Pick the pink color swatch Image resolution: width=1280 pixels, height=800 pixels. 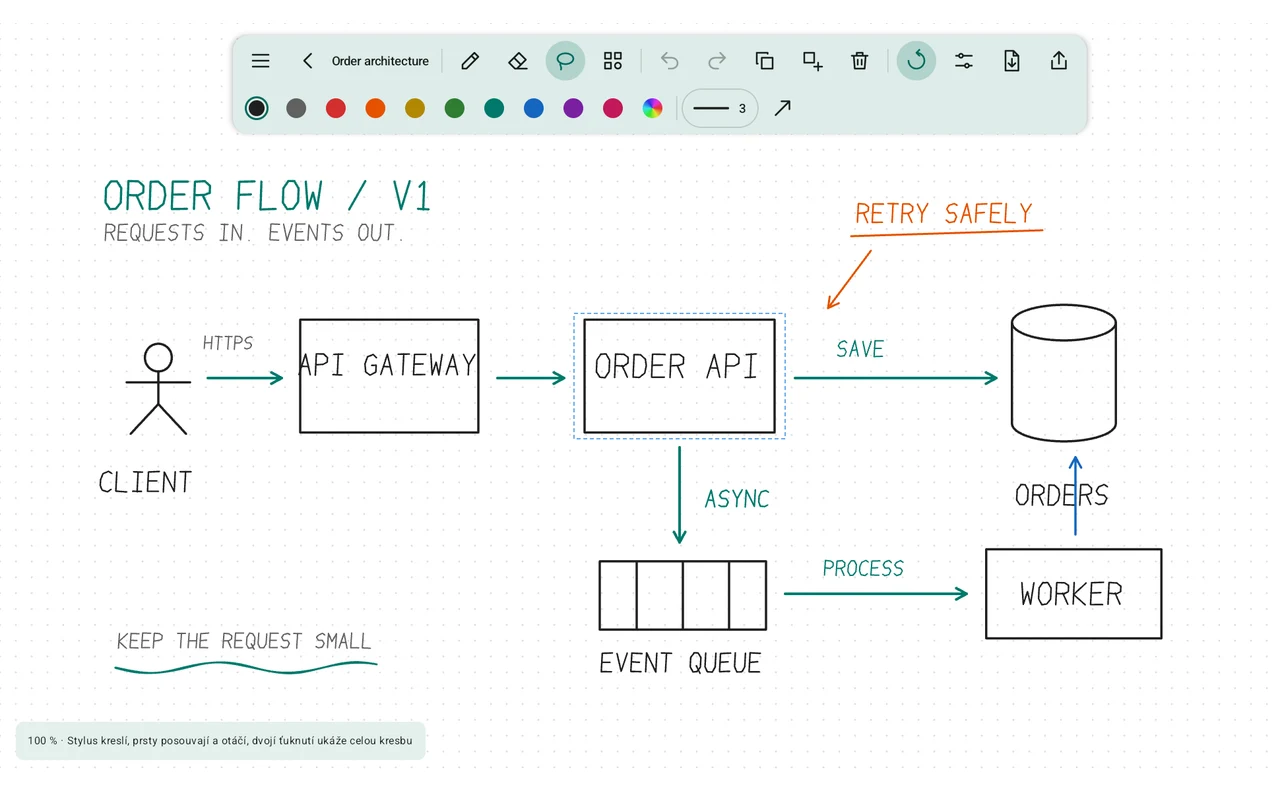point(613,108)
